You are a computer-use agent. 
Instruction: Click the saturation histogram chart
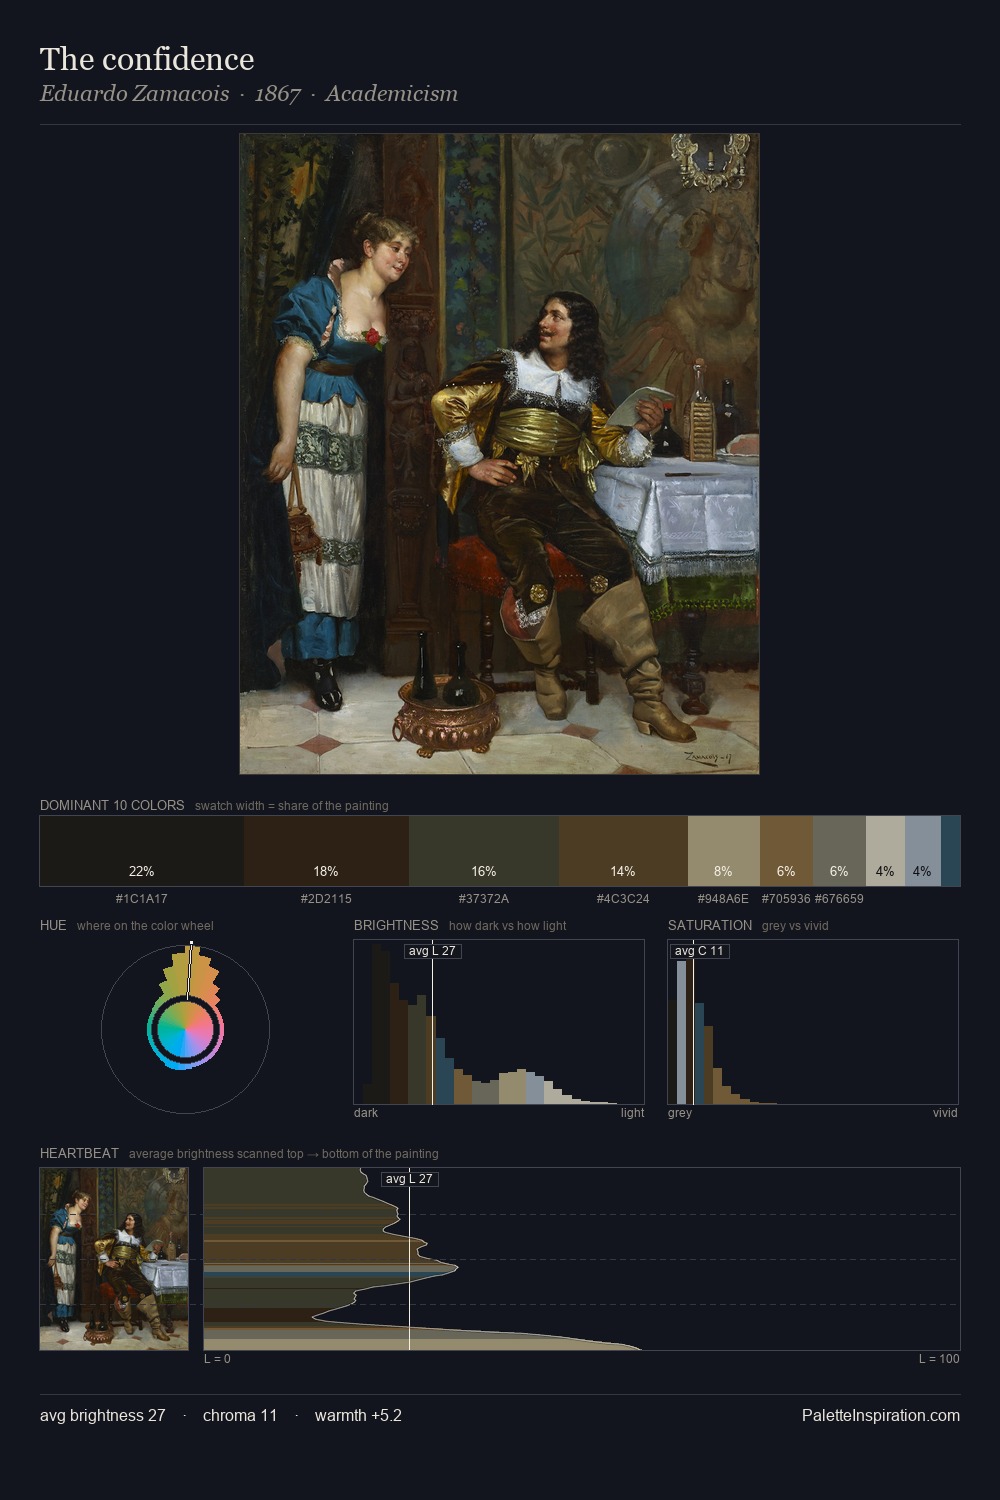point(813,1022)
